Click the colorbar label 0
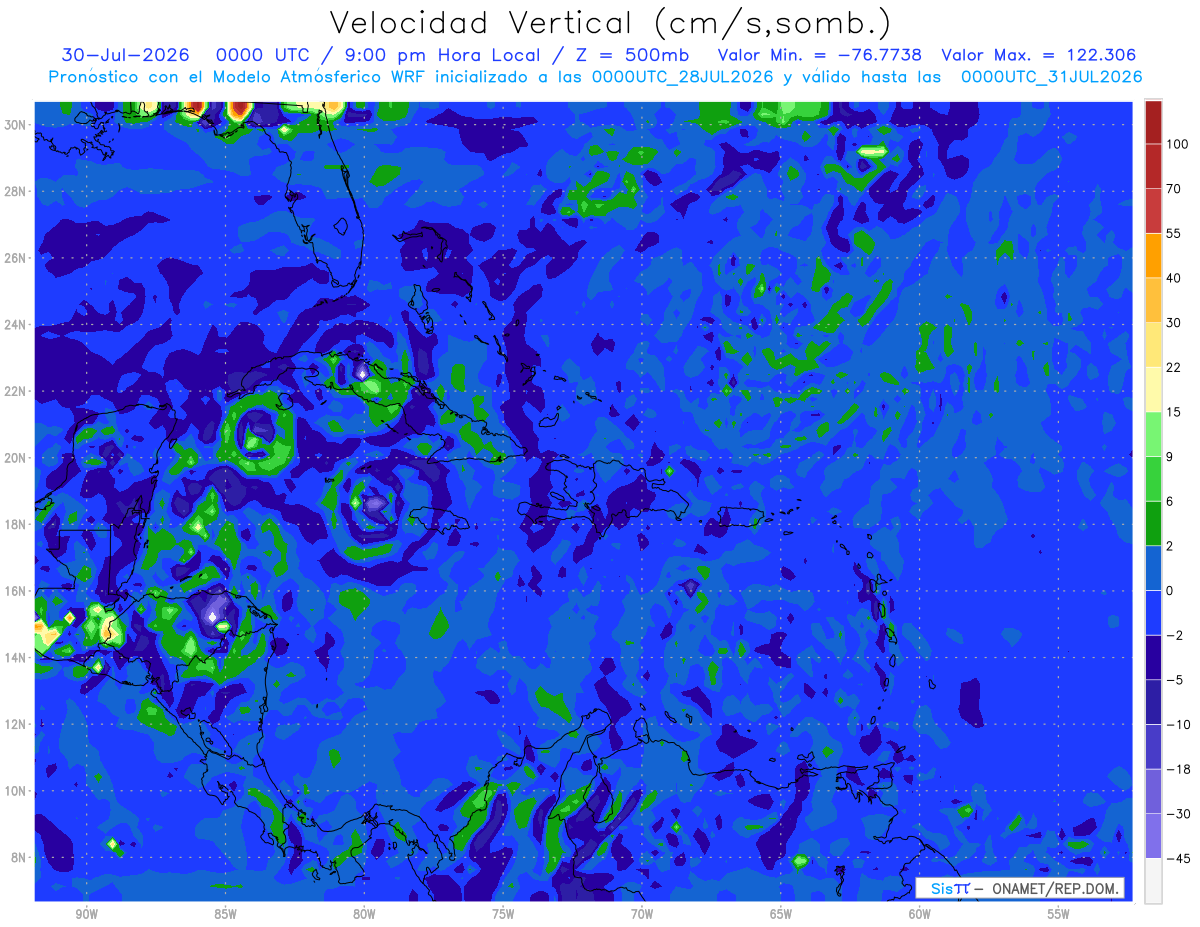The height and width of the screenshot is (927, 1200). [1171, 590]
